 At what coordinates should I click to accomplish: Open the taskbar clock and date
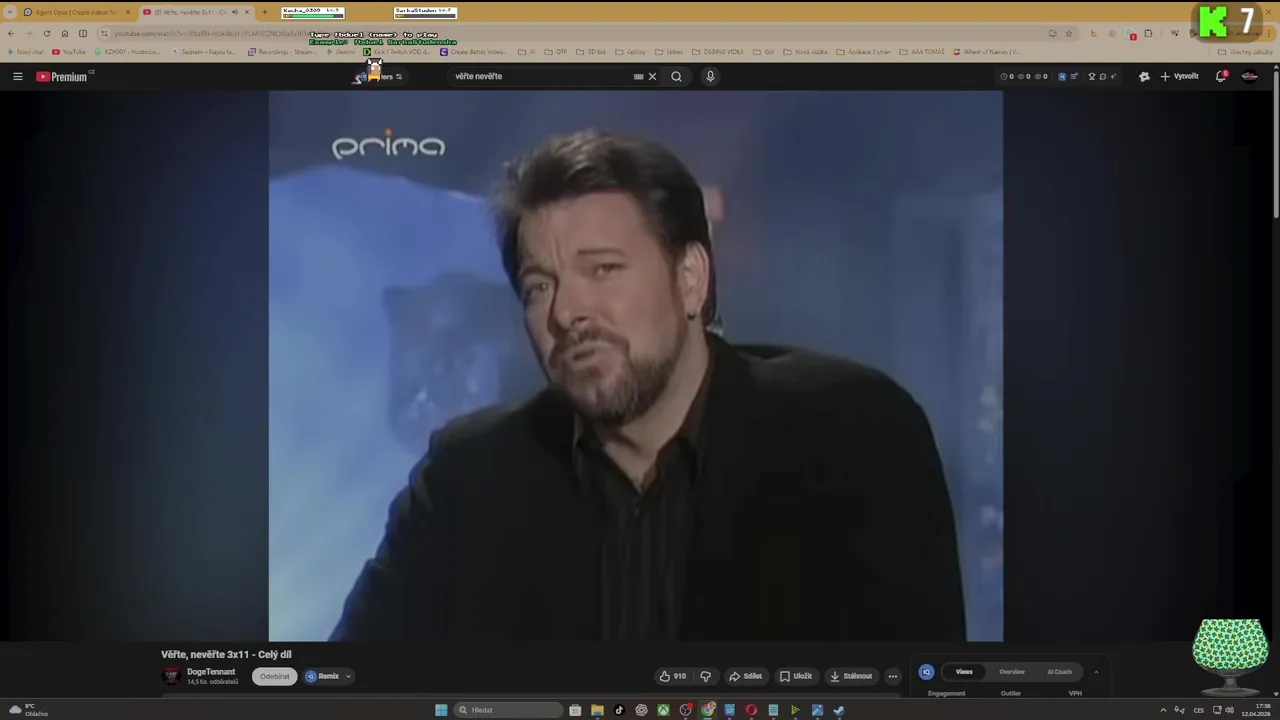[1256, 710]
